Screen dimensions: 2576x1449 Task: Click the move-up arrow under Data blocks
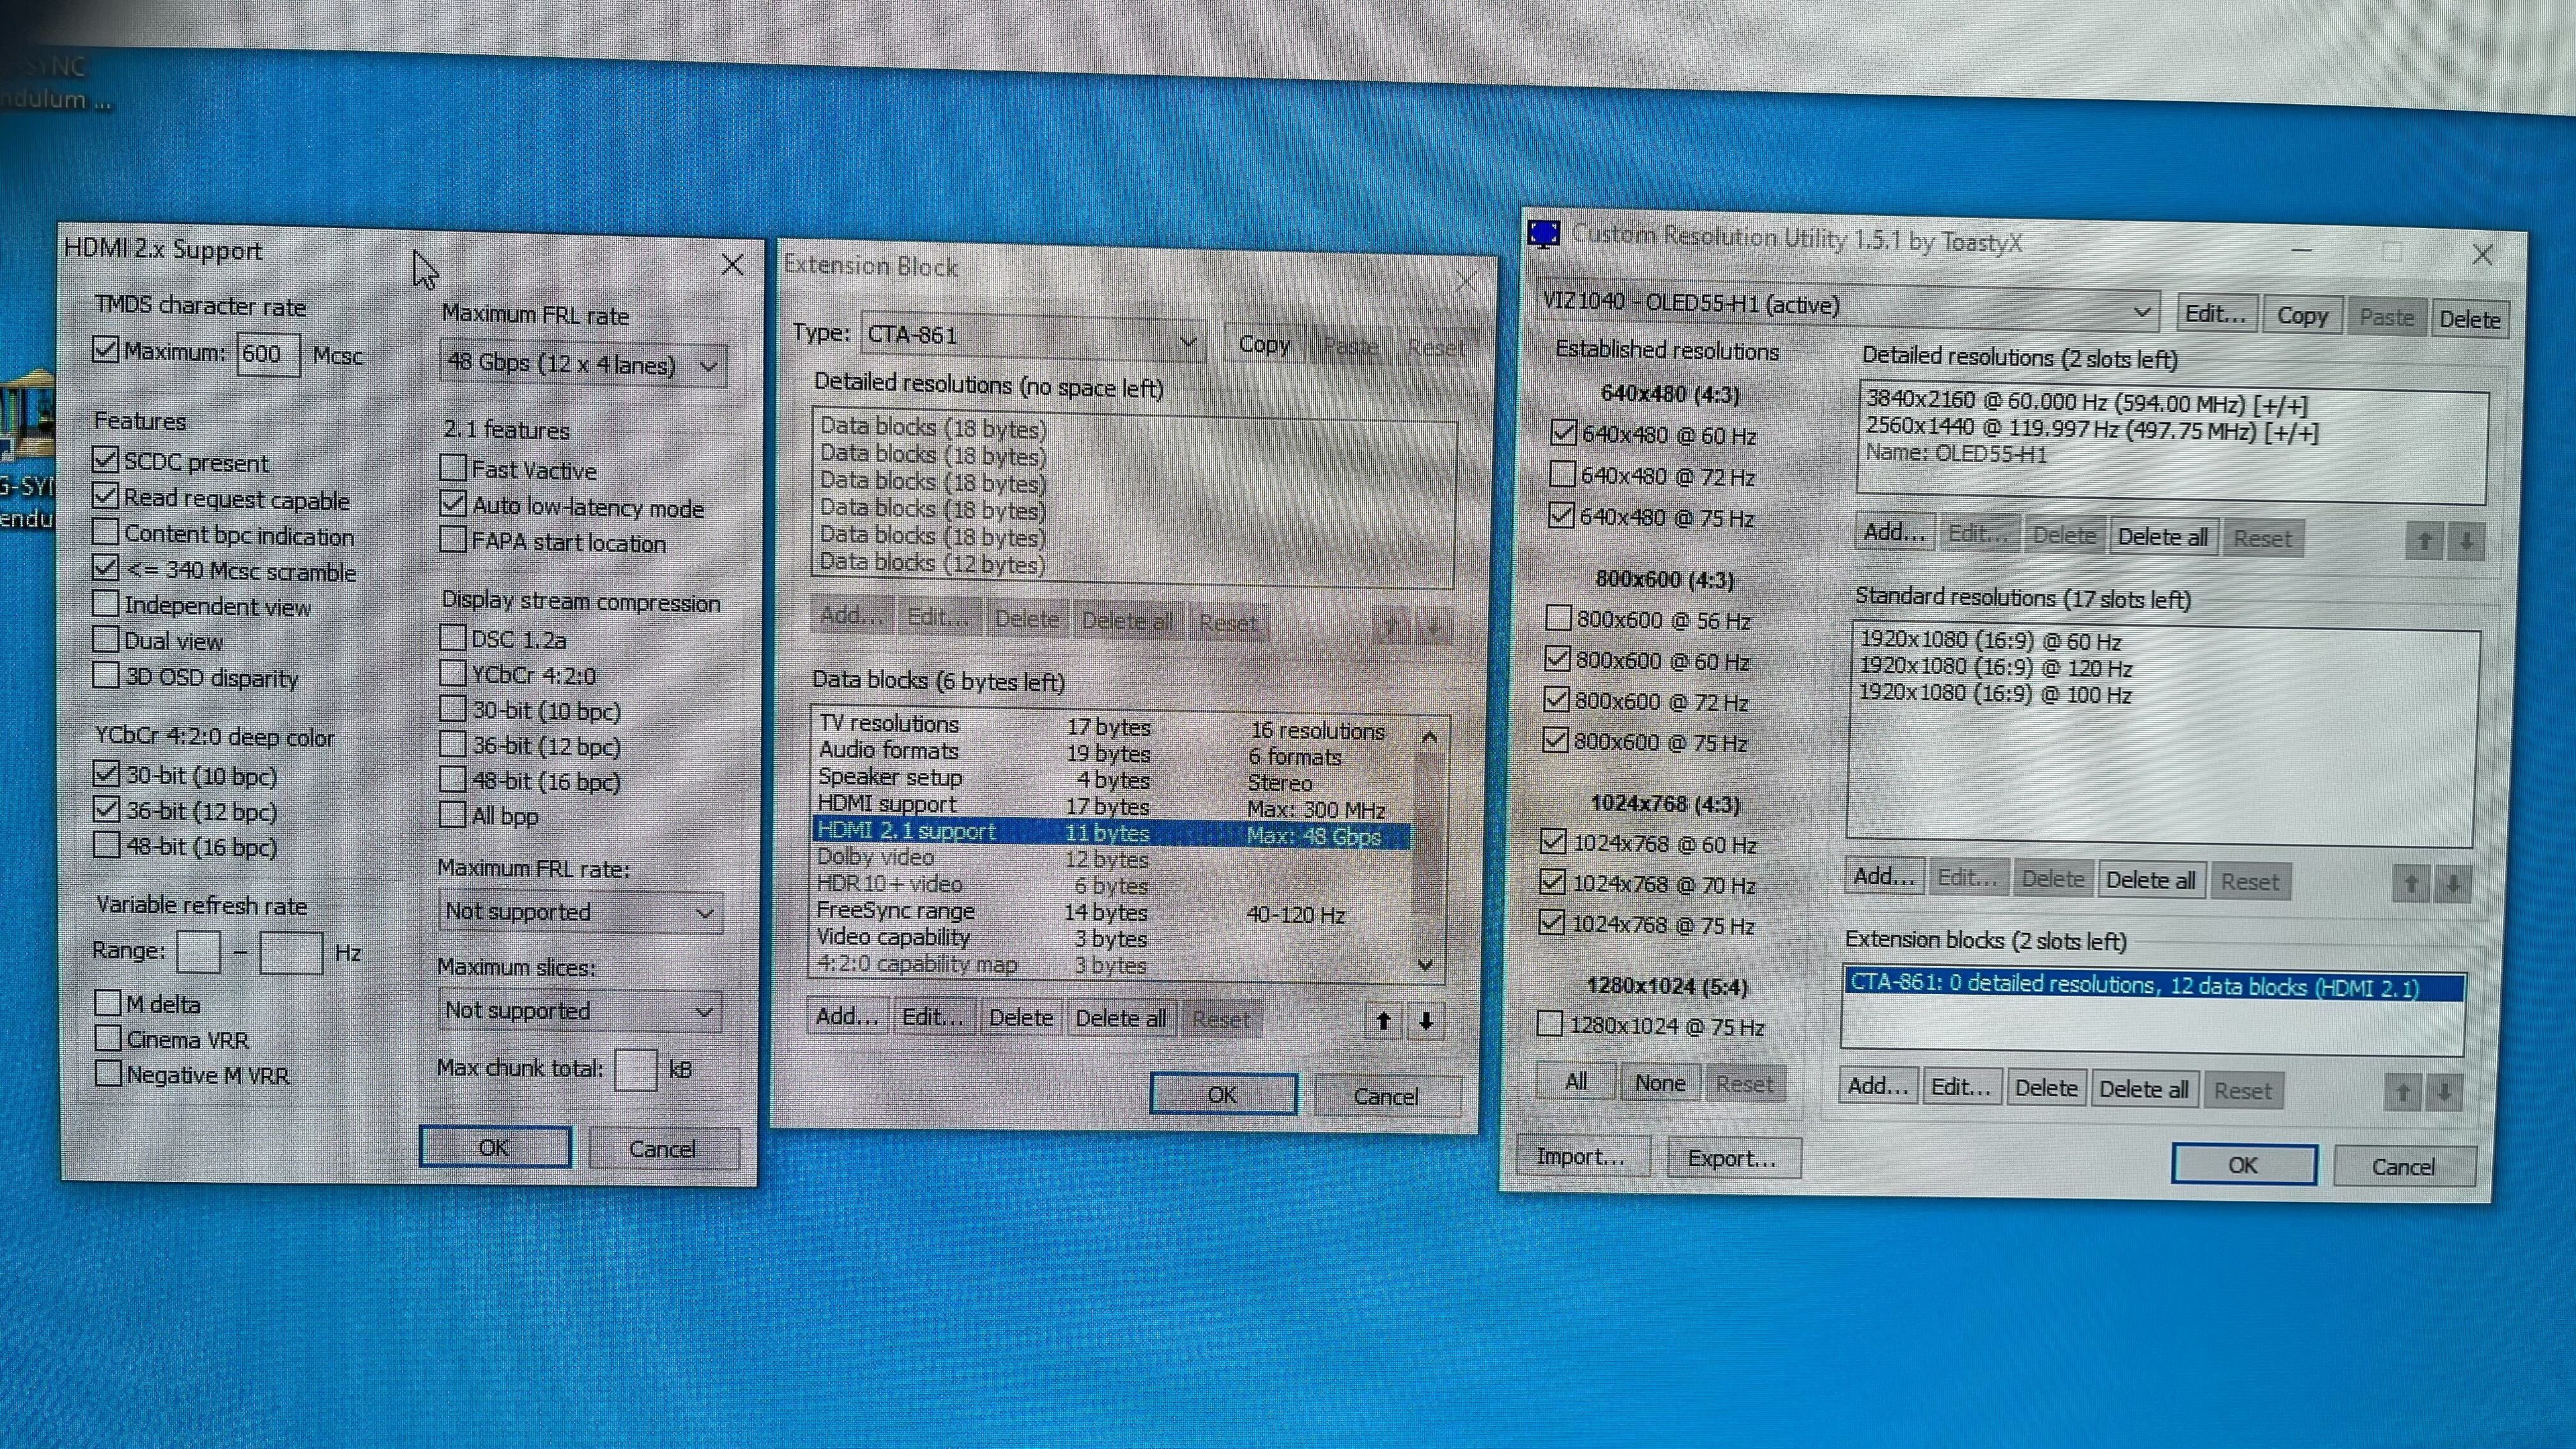tap(1384, 1021)
